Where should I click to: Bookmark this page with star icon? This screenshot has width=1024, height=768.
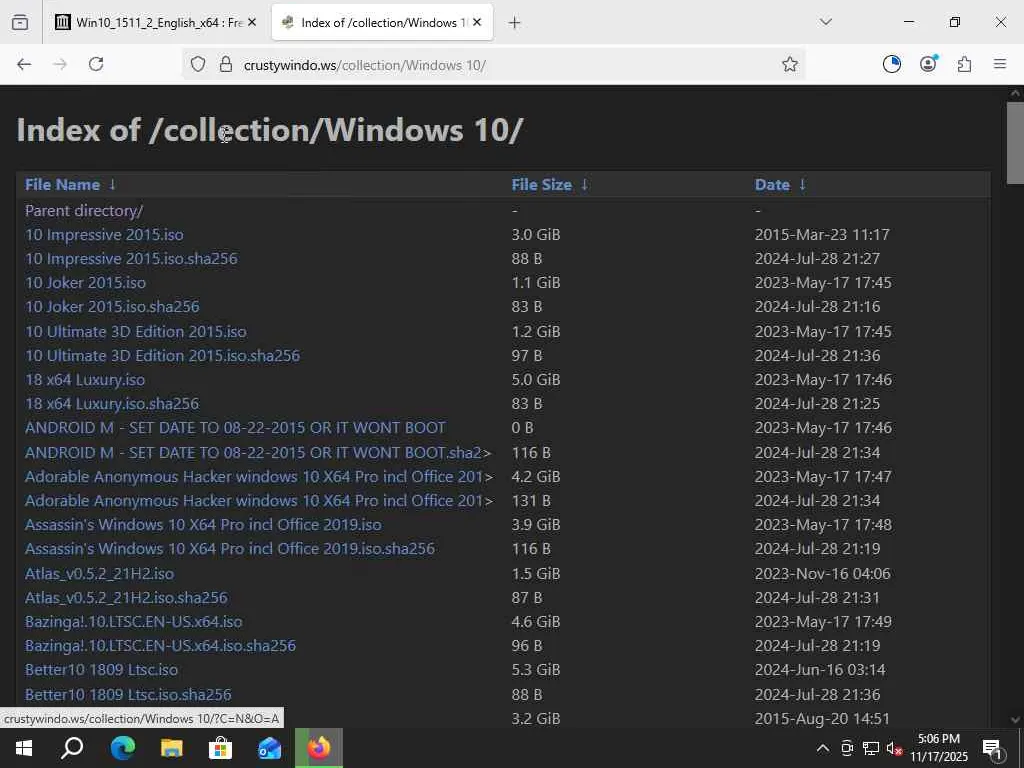(790, 64)
